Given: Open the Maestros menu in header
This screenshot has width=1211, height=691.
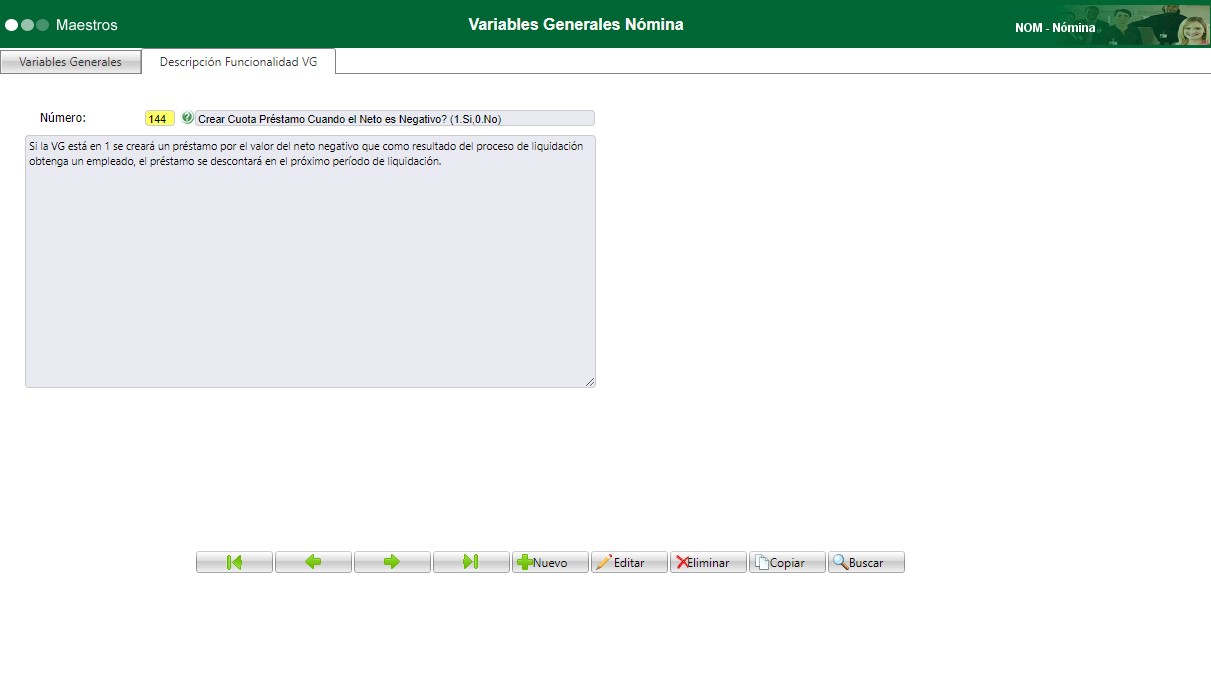Looking at the screenshot, I should point(87,24).
